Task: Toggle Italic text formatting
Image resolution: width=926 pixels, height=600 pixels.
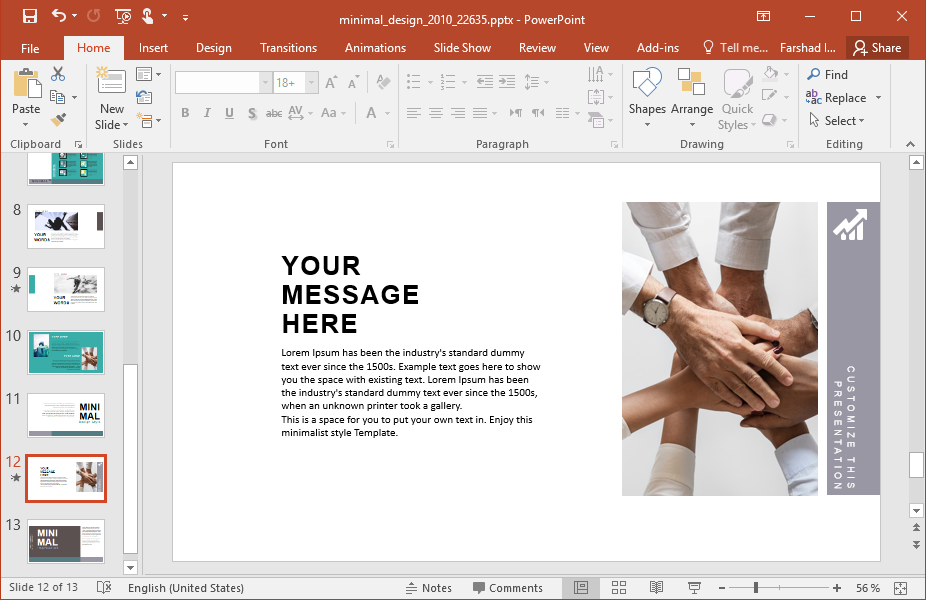Action: [207, 113]
